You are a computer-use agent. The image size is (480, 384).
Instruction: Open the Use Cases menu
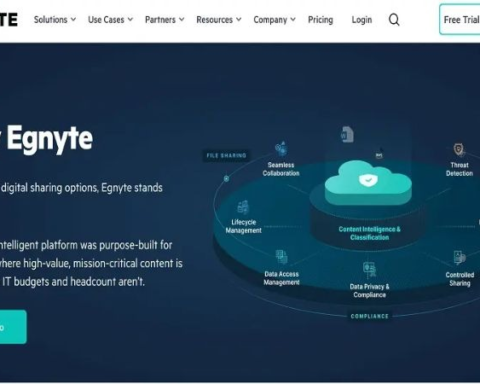pyautogui.click(x=110, y=20)
